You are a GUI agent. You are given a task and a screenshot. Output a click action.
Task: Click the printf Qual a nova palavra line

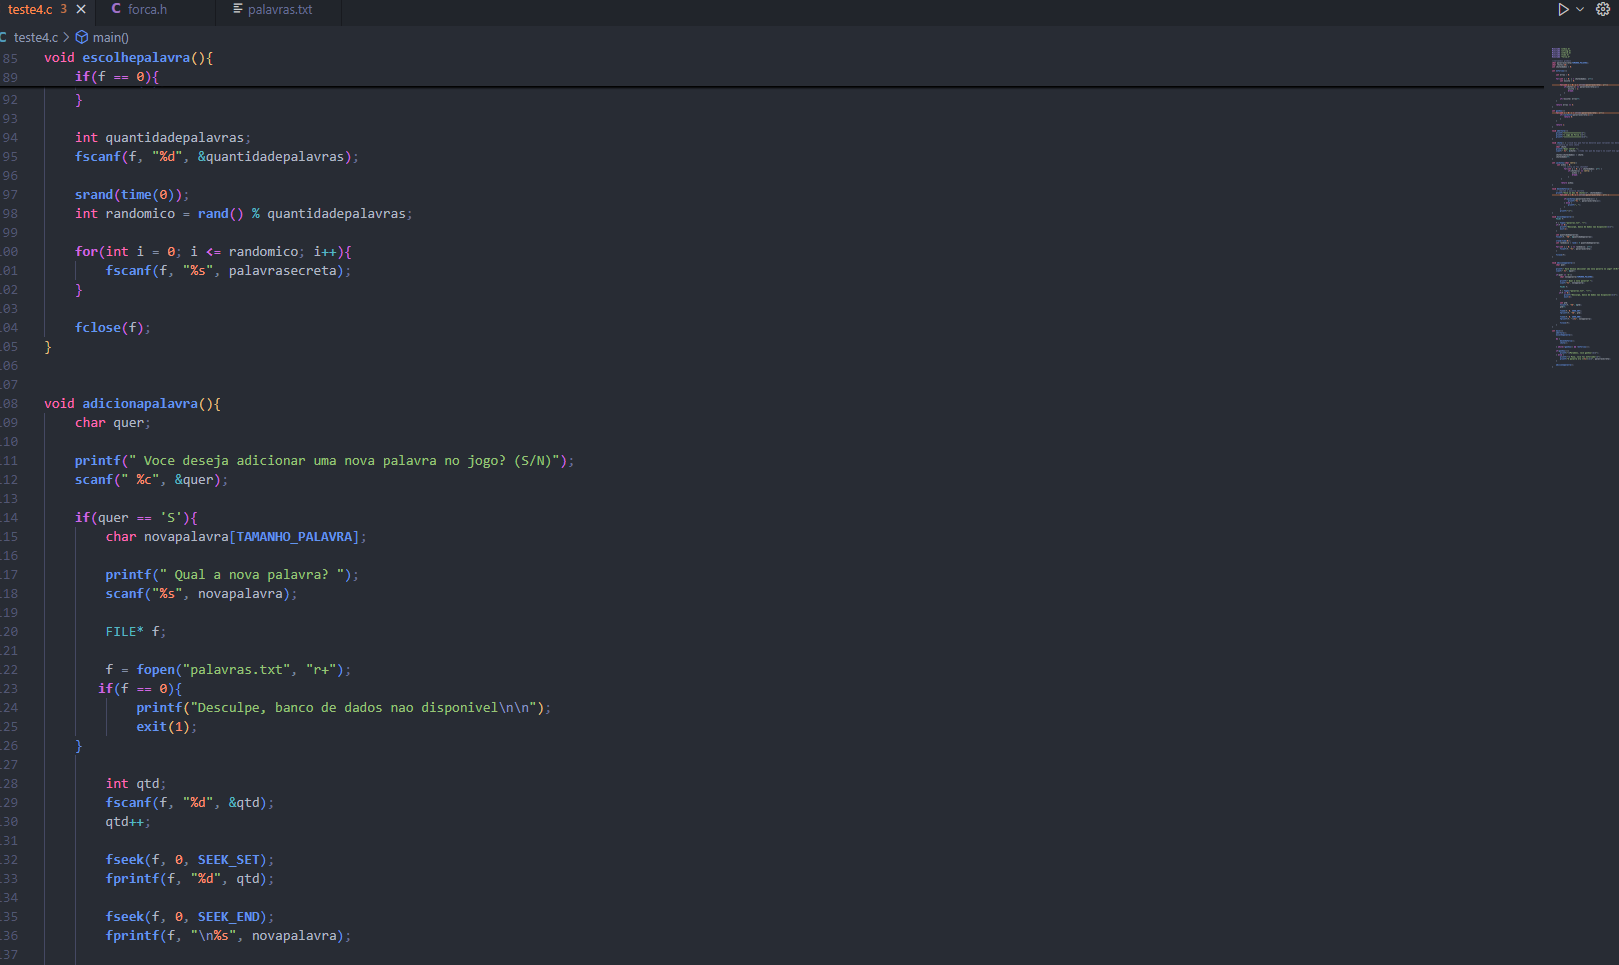point(232,575)
